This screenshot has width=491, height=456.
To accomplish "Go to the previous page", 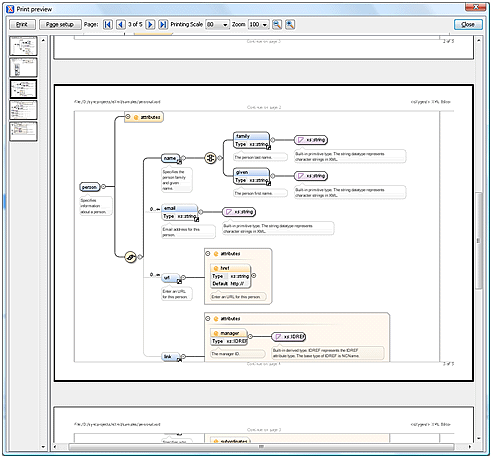I will tap(121, 24).
